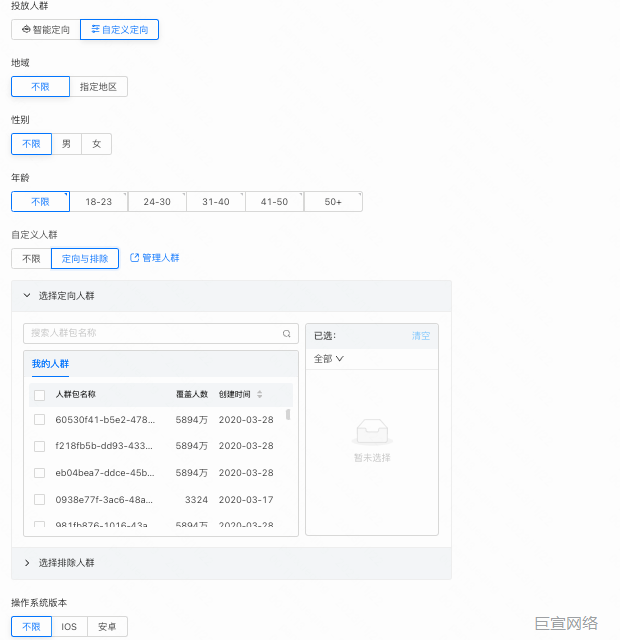620x640 pixels.
Task: Click name text 60530f41-b5e2-478...
Action: pyautogui.click(x=105, y=420)
